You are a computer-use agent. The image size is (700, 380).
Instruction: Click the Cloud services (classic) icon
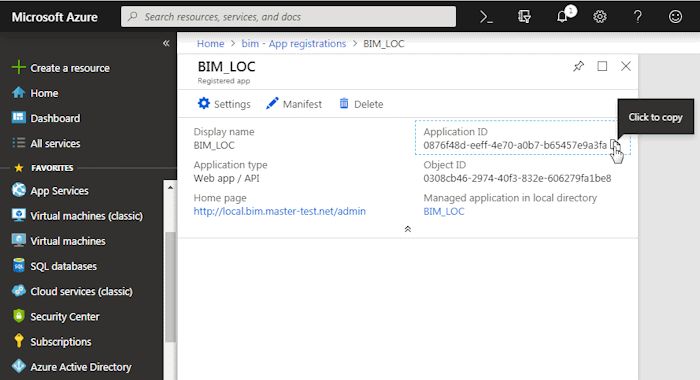(x=19, y=291)
